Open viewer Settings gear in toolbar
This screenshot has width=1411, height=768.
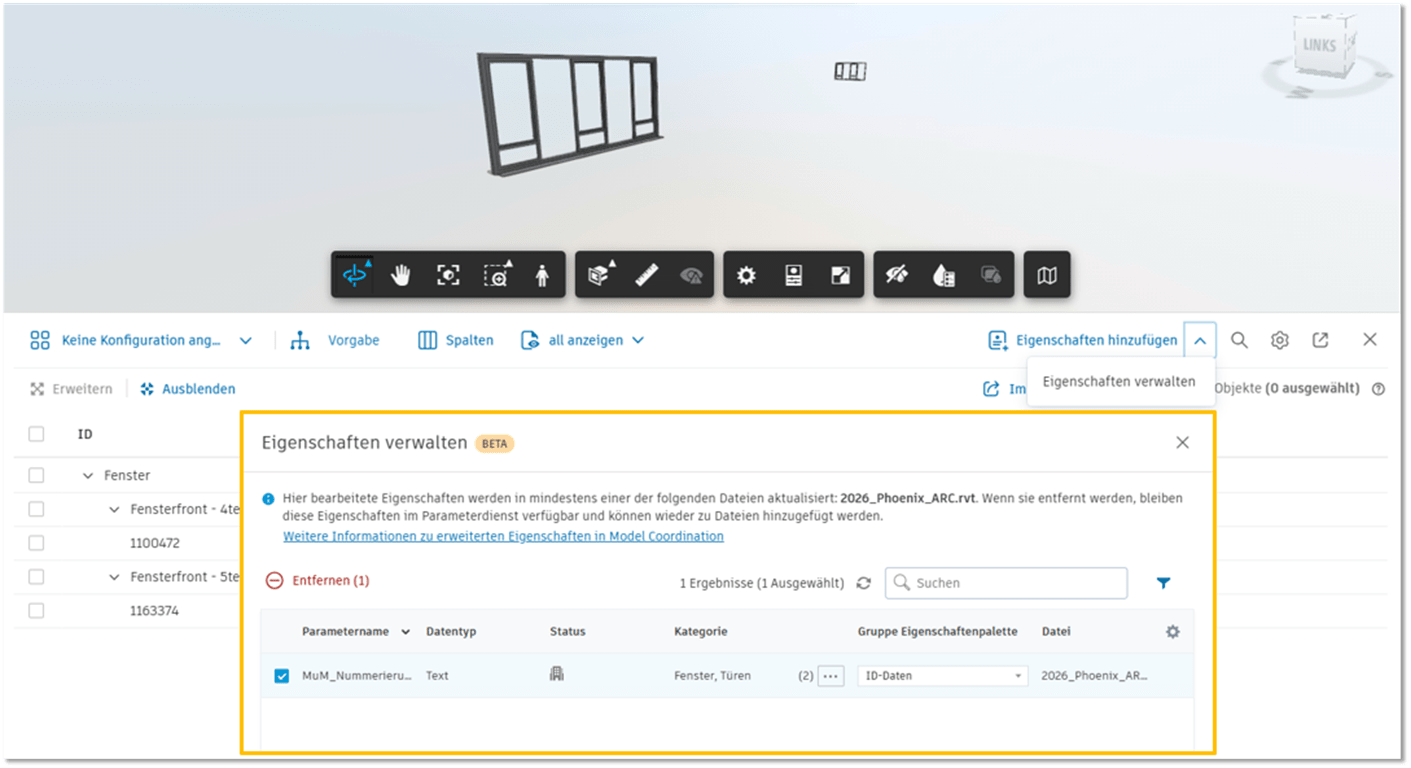tap(746, 275)
